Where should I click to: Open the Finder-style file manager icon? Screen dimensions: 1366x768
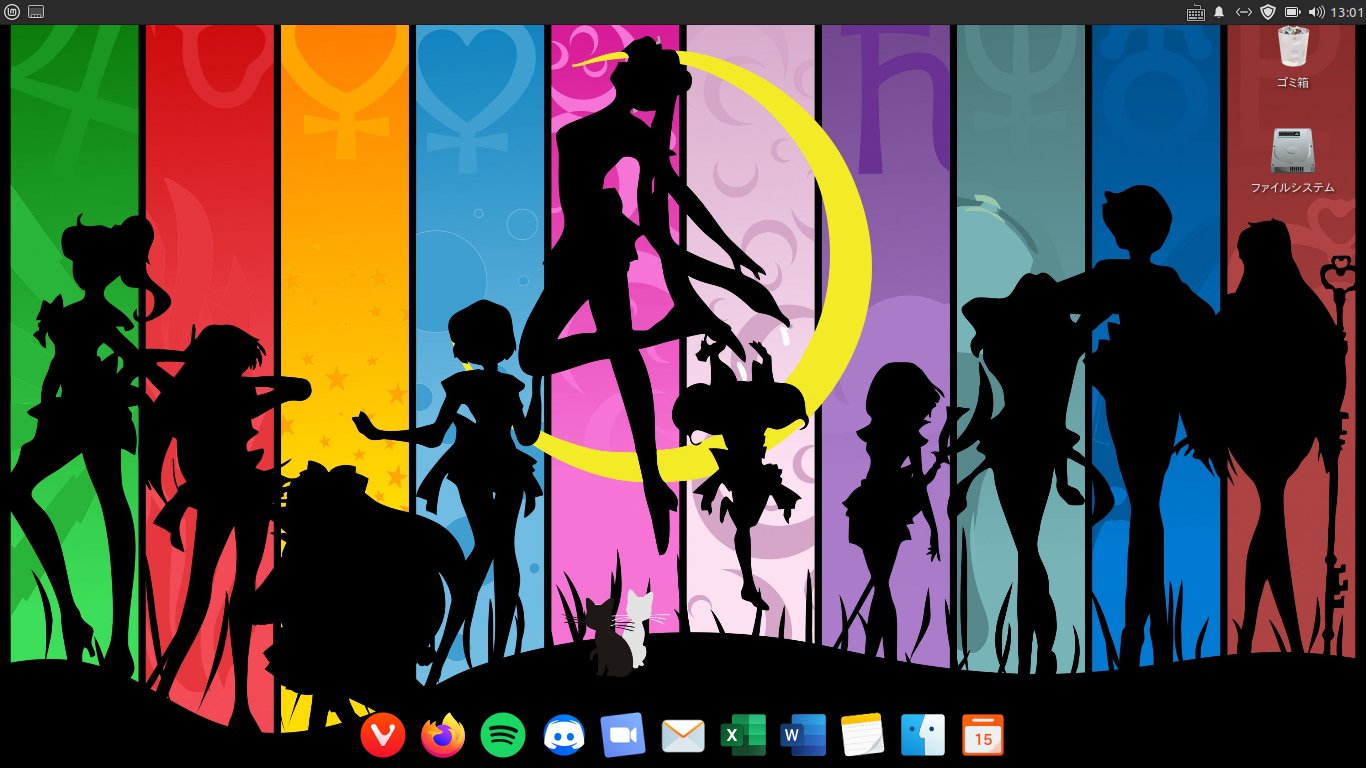pyautogui.click(x=923, y=735)
